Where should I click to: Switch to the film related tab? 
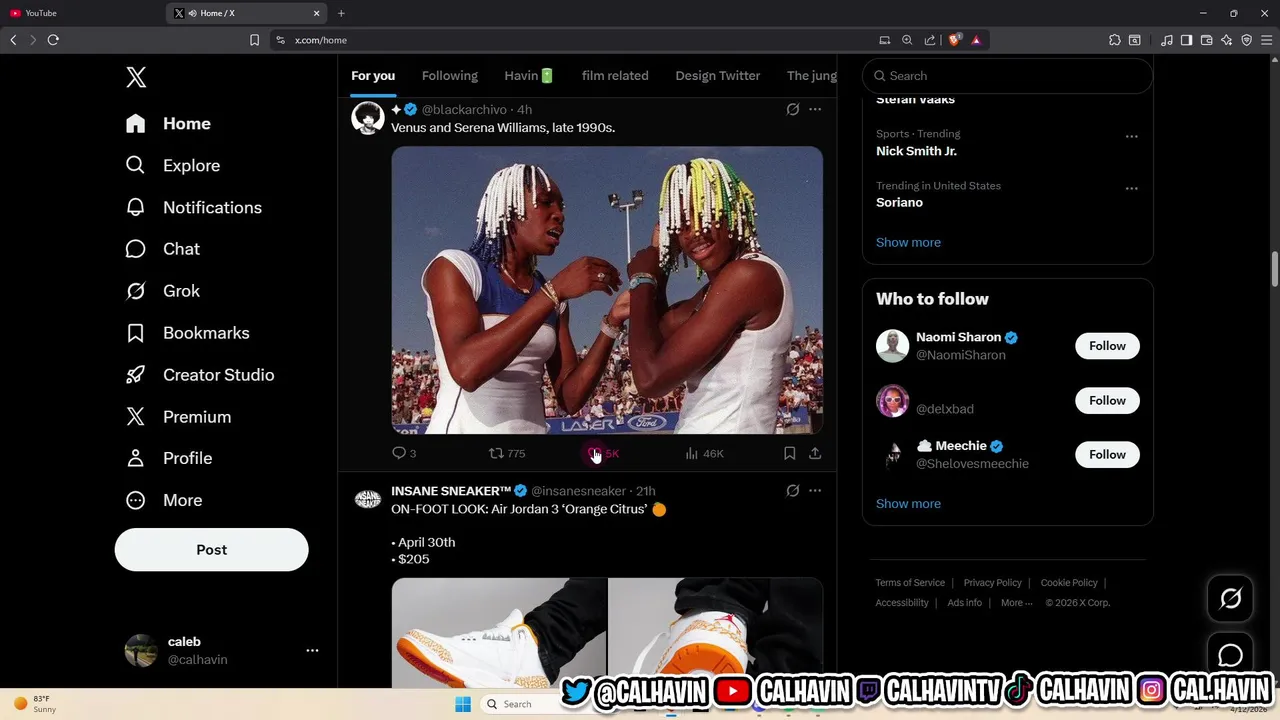[615, 76]
